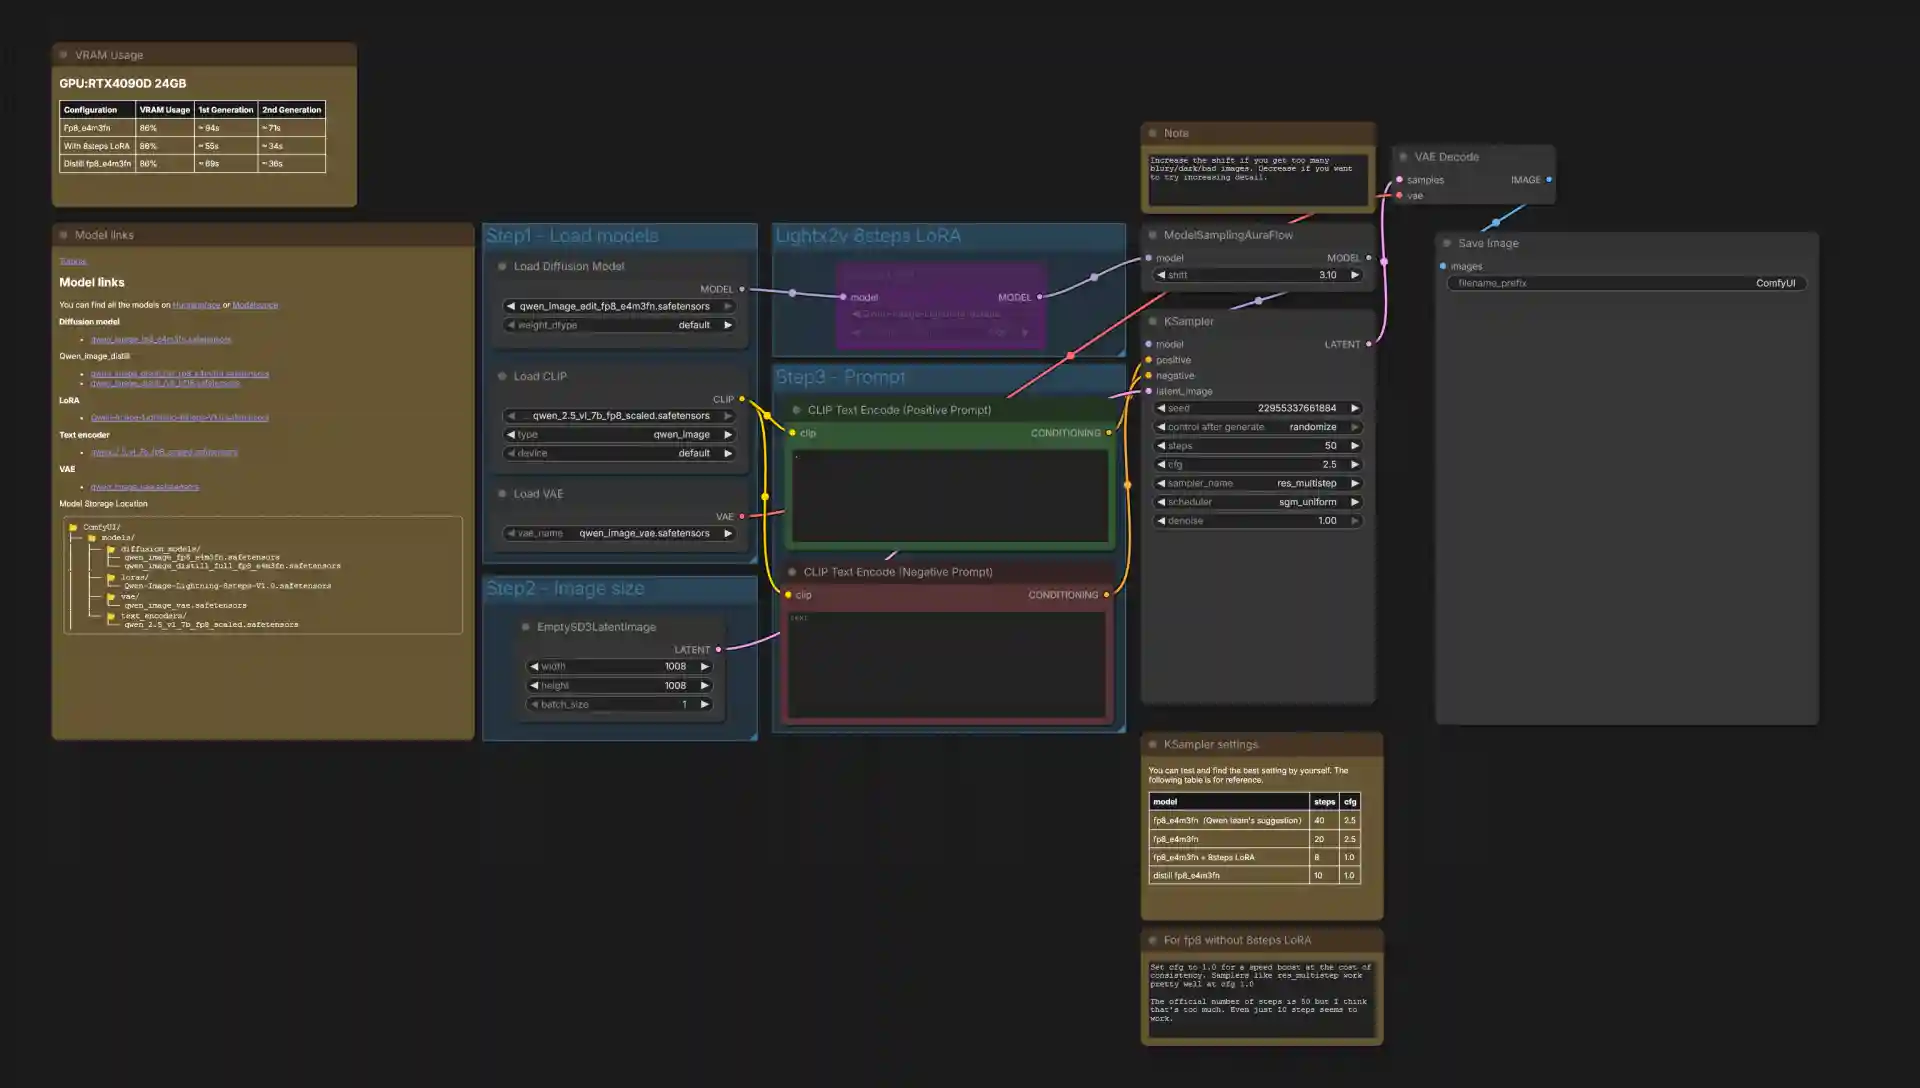The height and width of the screenshot is (1088, 1920).
Task: Select the Step3 - Prompt group title
Action: (x=840, y=377)
